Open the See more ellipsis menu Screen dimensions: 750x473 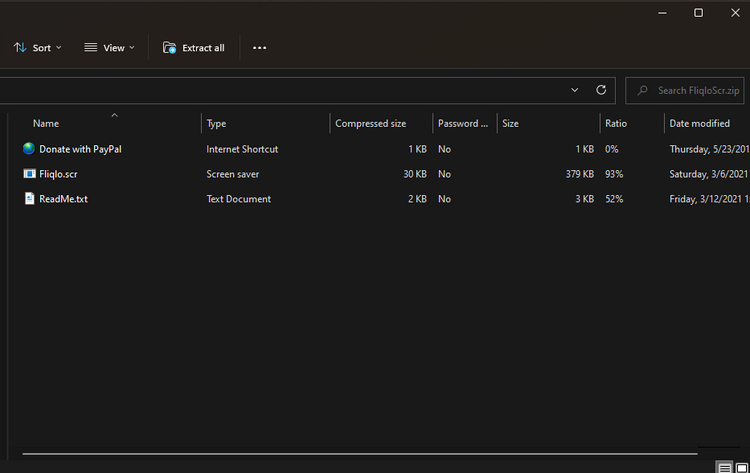pos(259,48)
